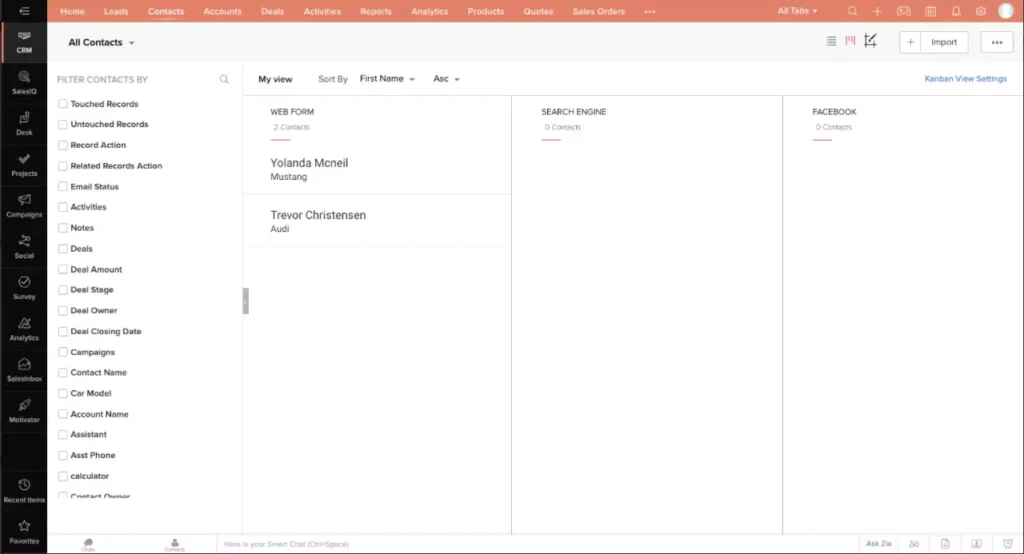Click the create contact plus button

click(x=910, y=42)
